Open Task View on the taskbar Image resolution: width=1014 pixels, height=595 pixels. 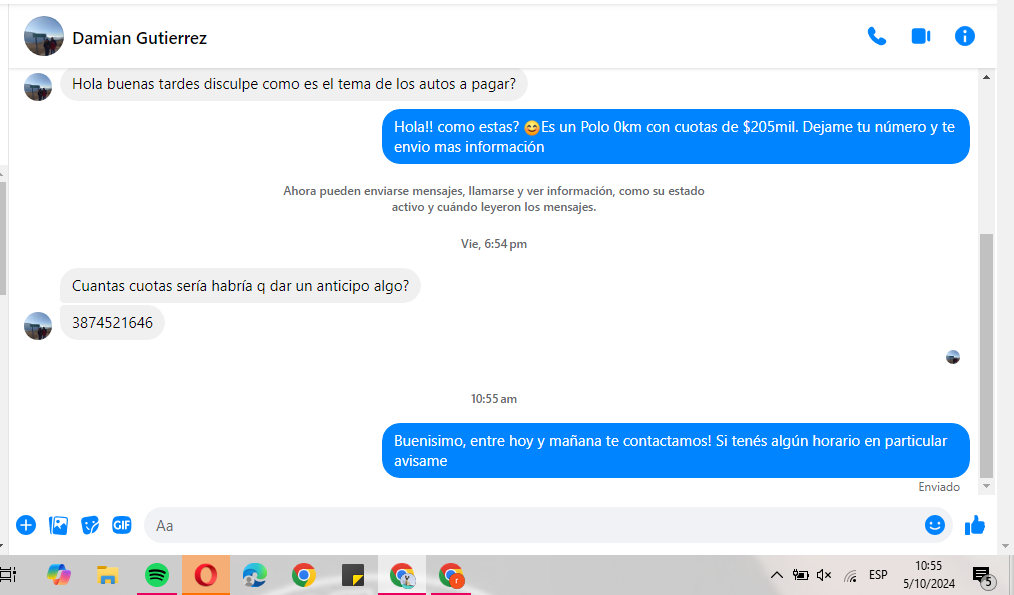[8, 575]
